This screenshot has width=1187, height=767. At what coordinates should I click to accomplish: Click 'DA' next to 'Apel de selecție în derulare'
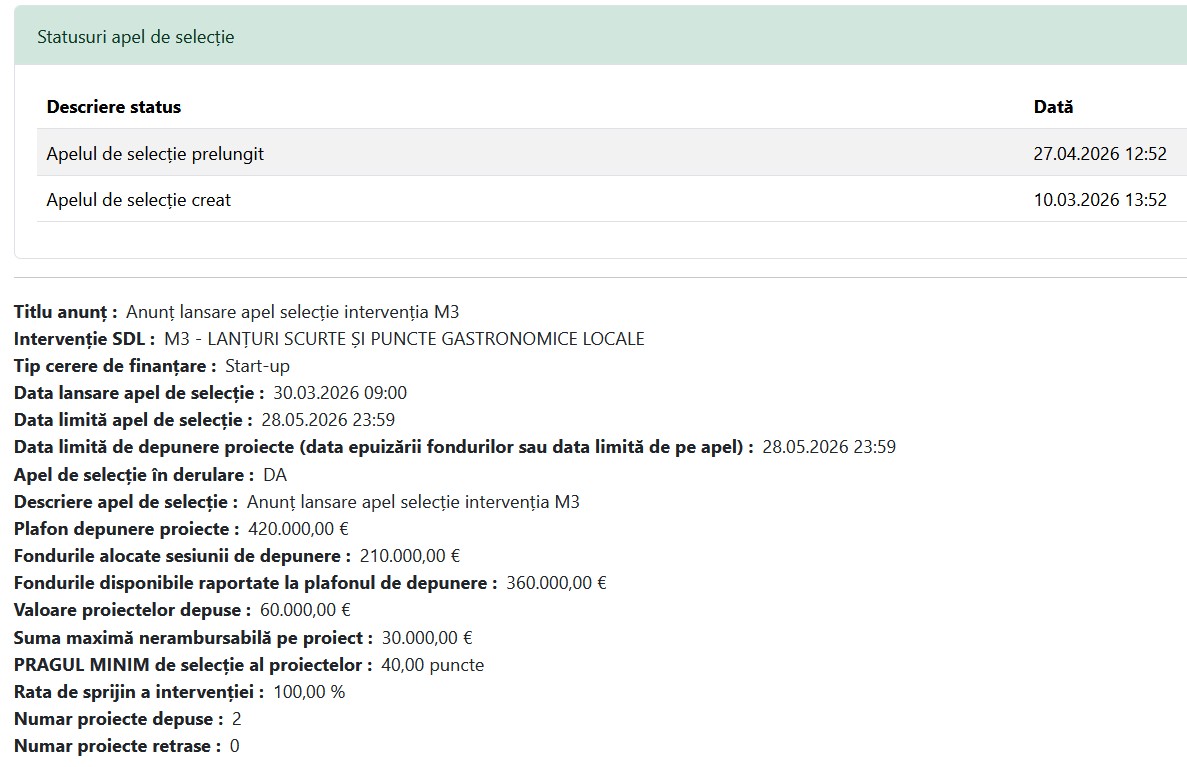[x=275, y=474]
